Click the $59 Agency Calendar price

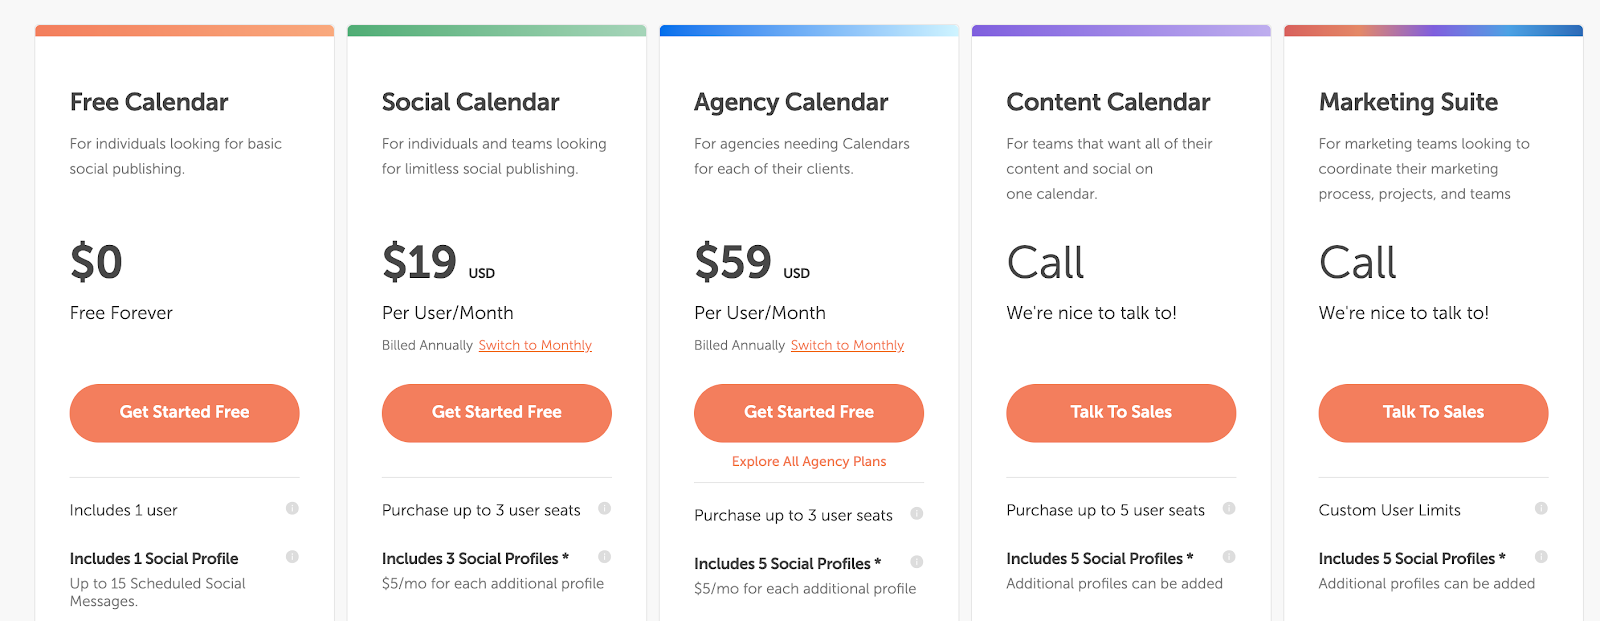point(733,262)
